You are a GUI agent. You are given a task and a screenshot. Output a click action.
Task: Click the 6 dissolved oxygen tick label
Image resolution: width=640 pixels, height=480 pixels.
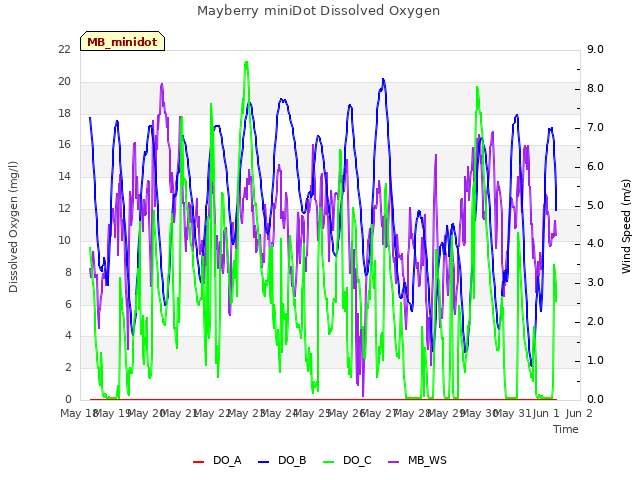68,304
